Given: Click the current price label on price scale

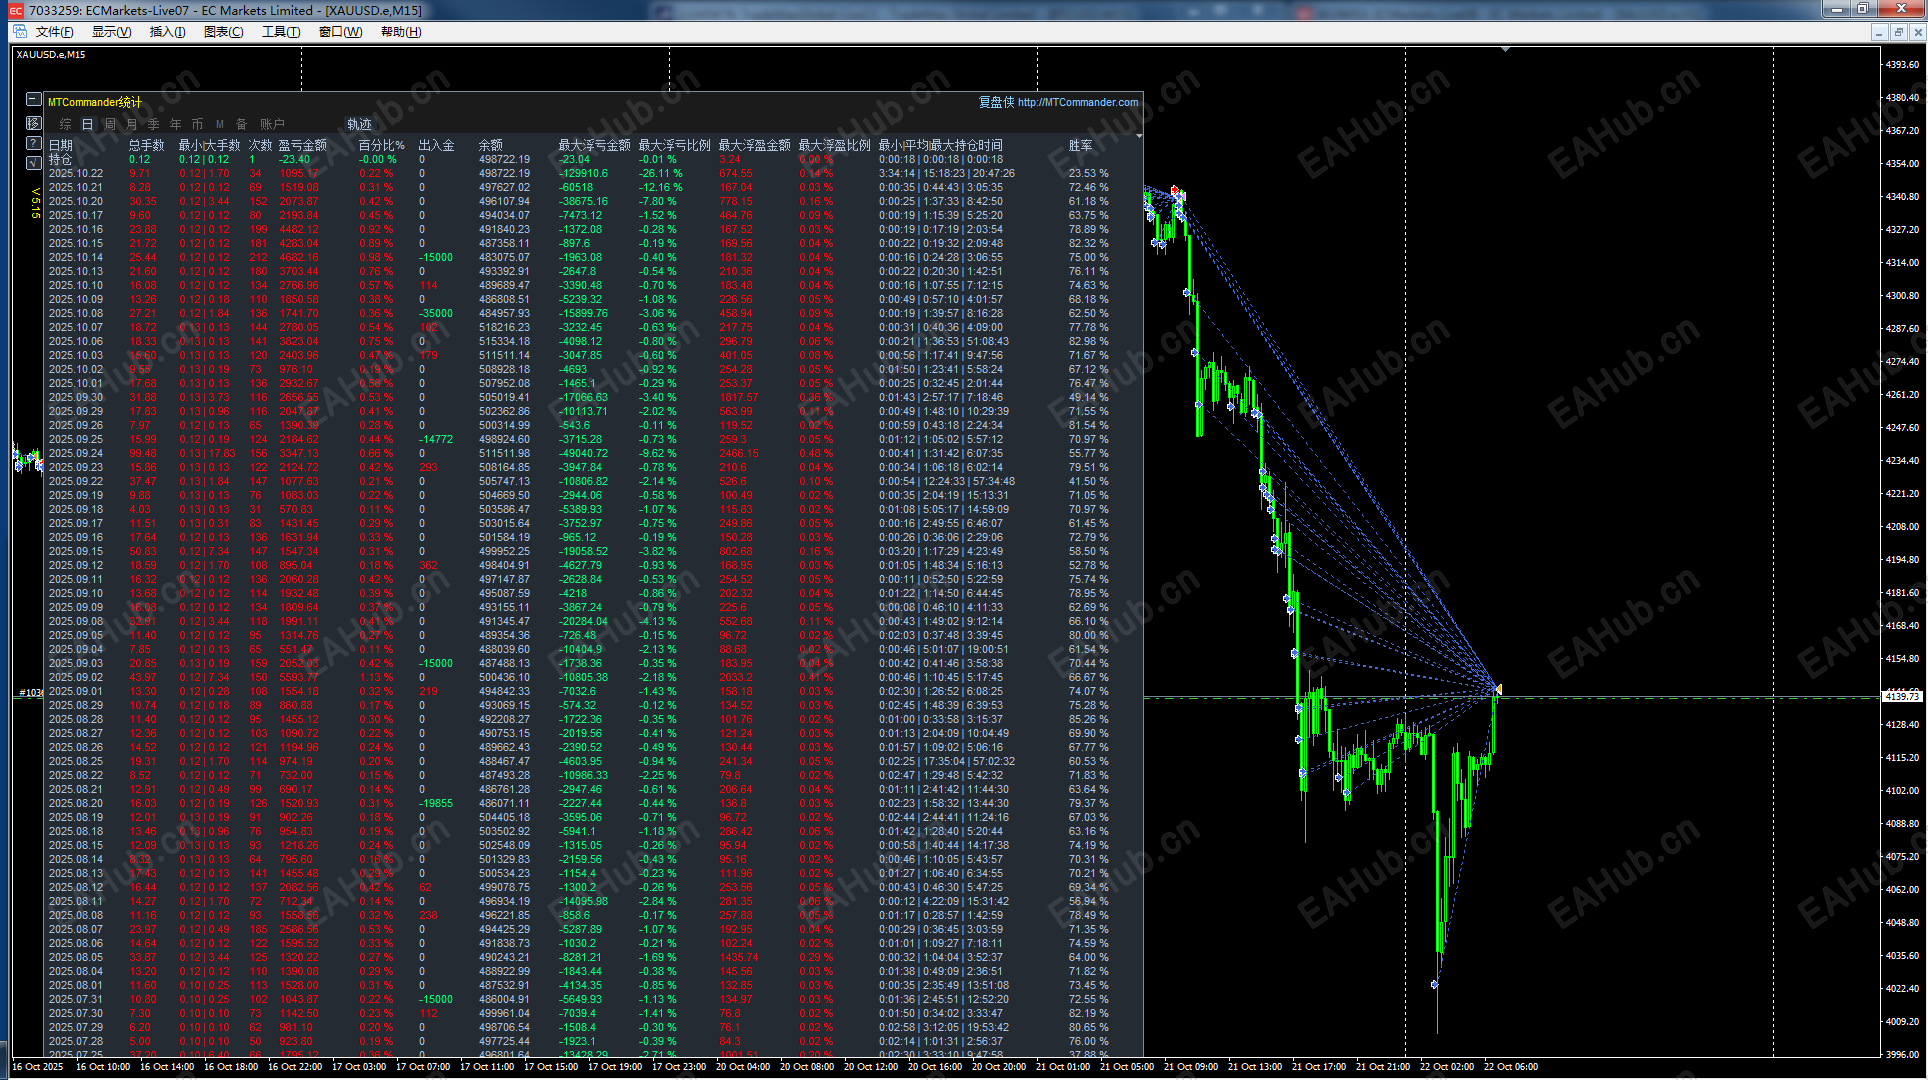Looking at the screenshot, I should 1901,696.
